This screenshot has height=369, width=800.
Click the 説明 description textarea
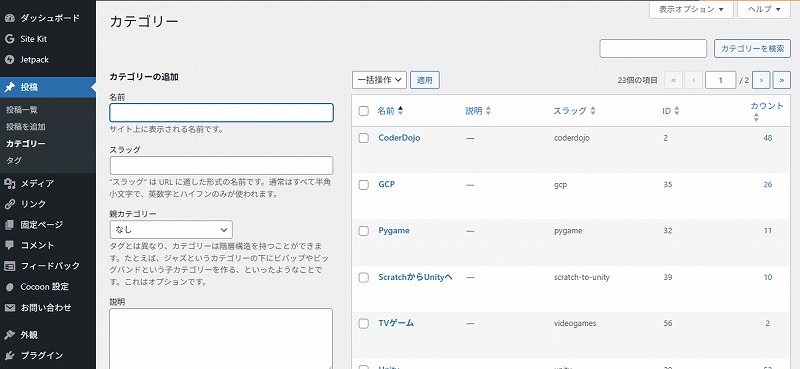221,338
